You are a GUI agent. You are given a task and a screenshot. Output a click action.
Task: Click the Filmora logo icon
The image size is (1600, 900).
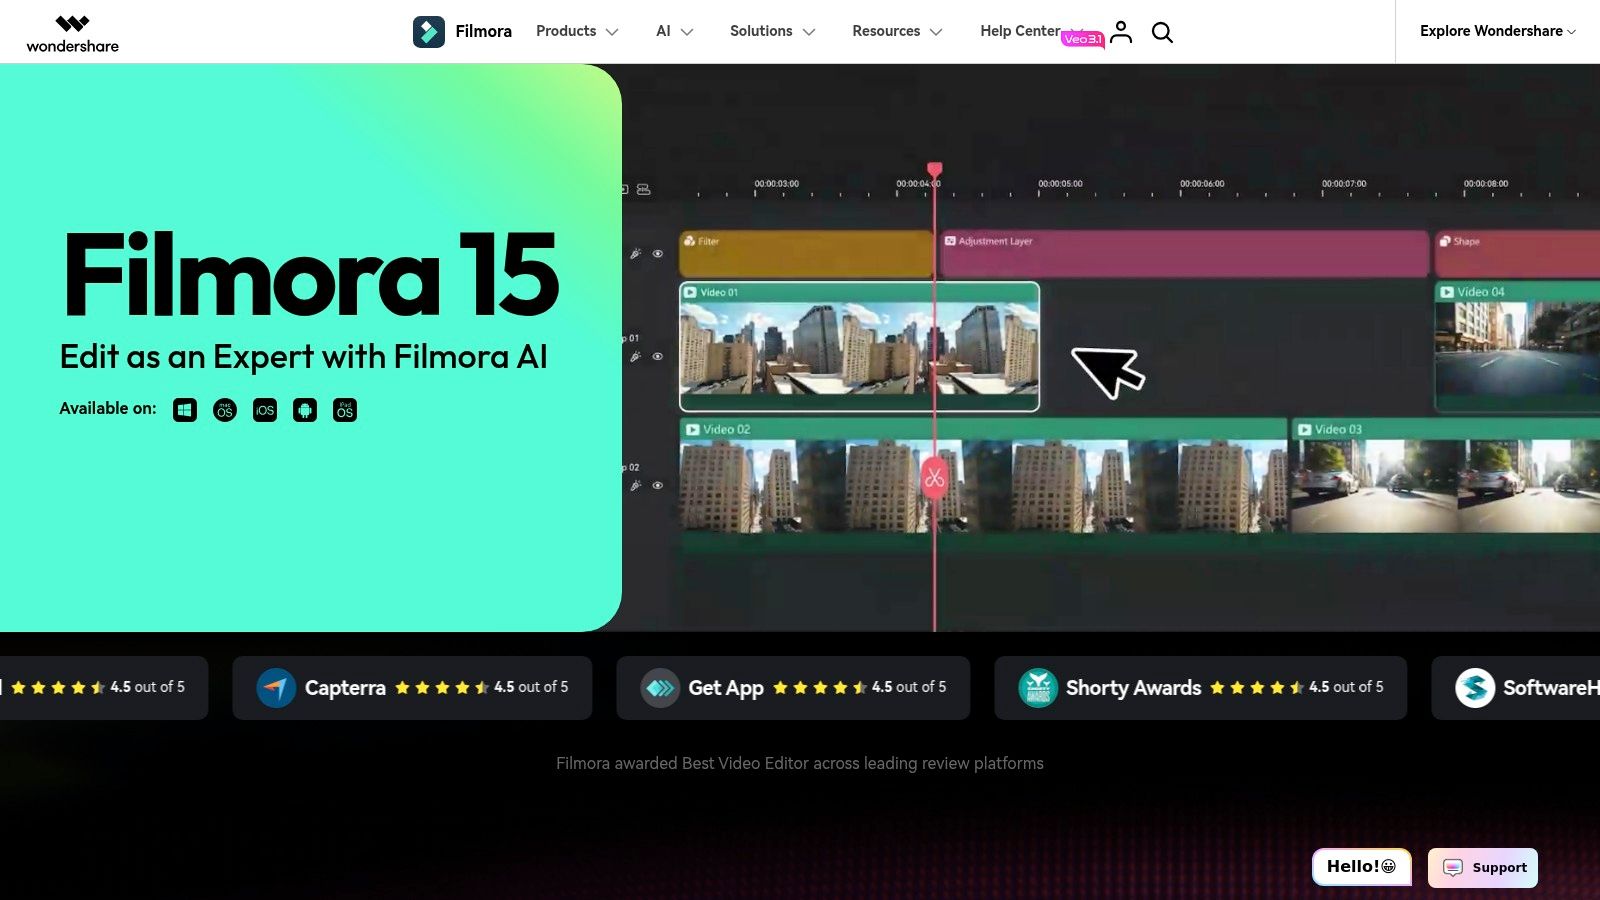429,32
